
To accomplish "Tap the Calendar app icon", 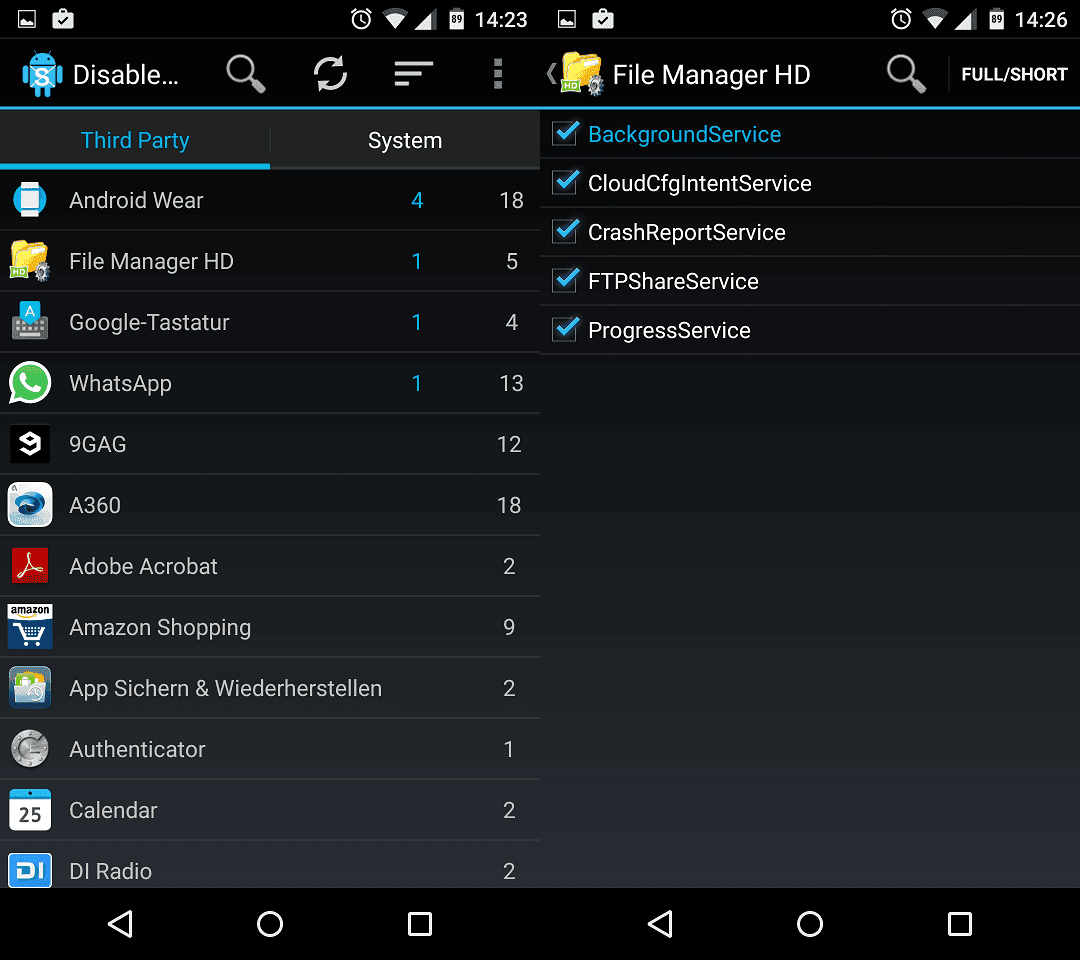I will [x=30, y=810].
